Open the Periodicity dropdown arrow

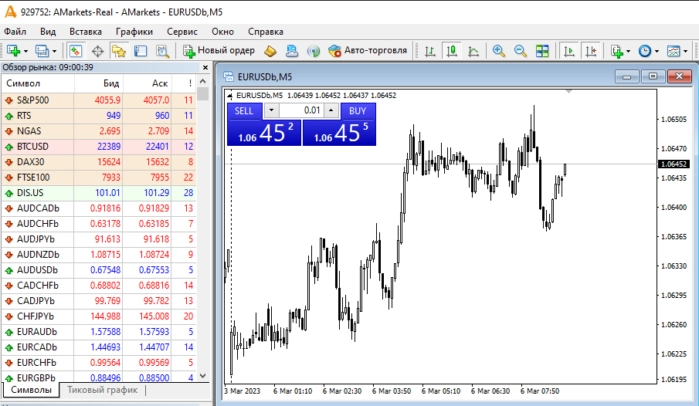[657, 51]
